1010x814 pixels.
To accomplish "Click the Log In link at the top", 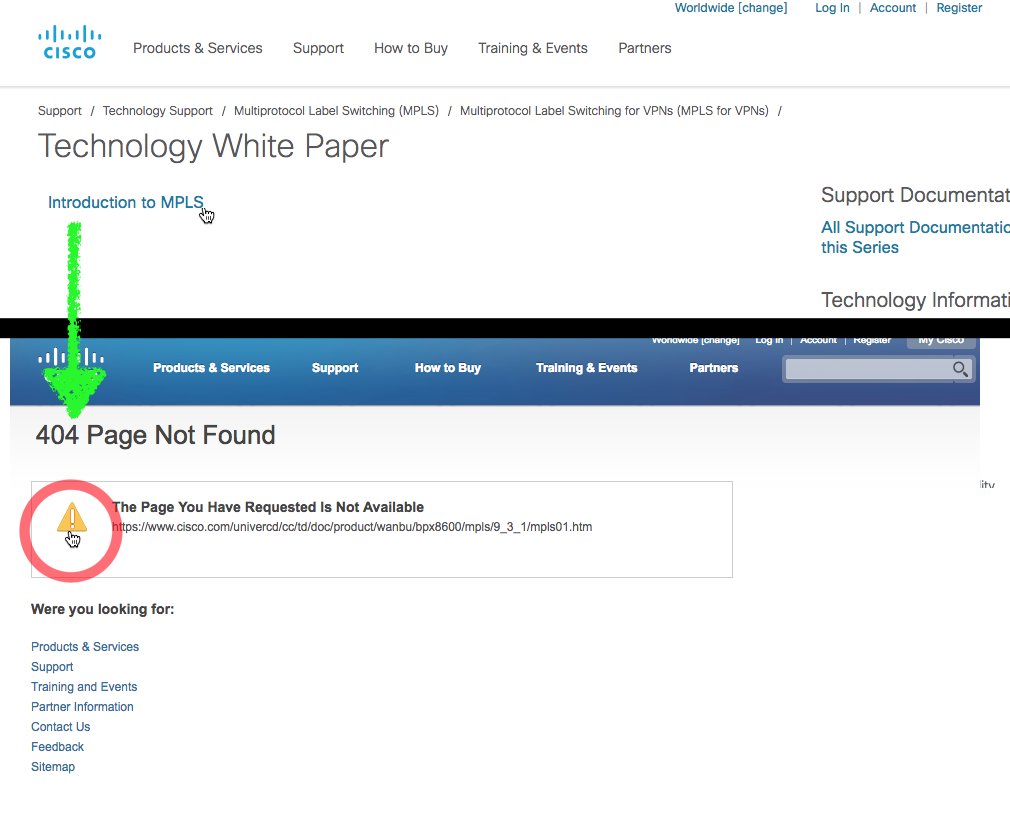I will point(832,8).
